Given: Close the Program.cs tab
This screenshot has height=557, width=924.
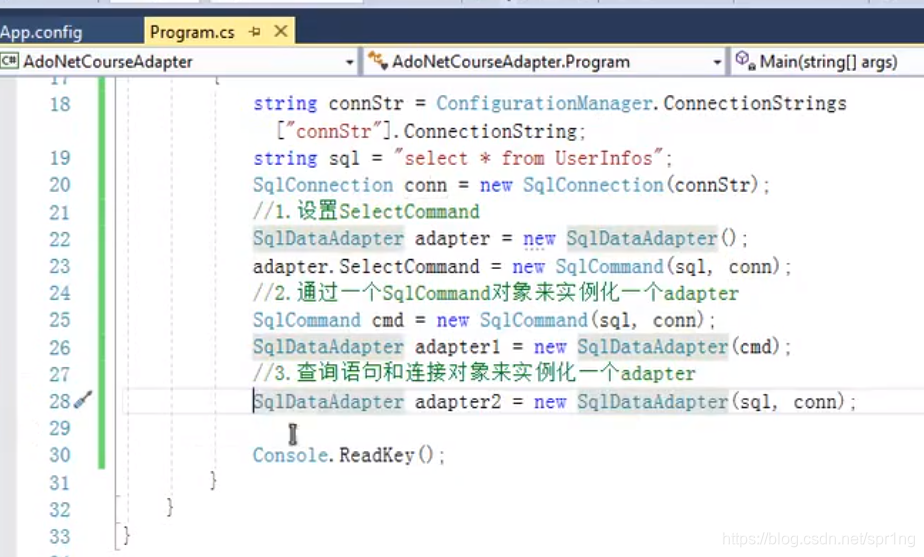Looking at the screenshot, I should click(x=281, y=31).
